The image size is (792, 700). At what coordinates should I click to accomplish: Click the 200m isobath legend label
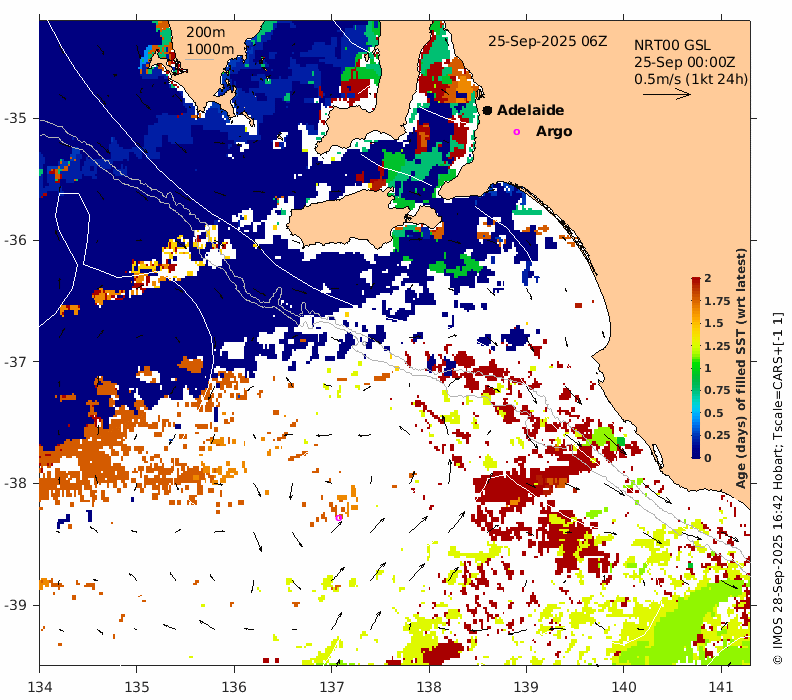click(x=206, y=32)
